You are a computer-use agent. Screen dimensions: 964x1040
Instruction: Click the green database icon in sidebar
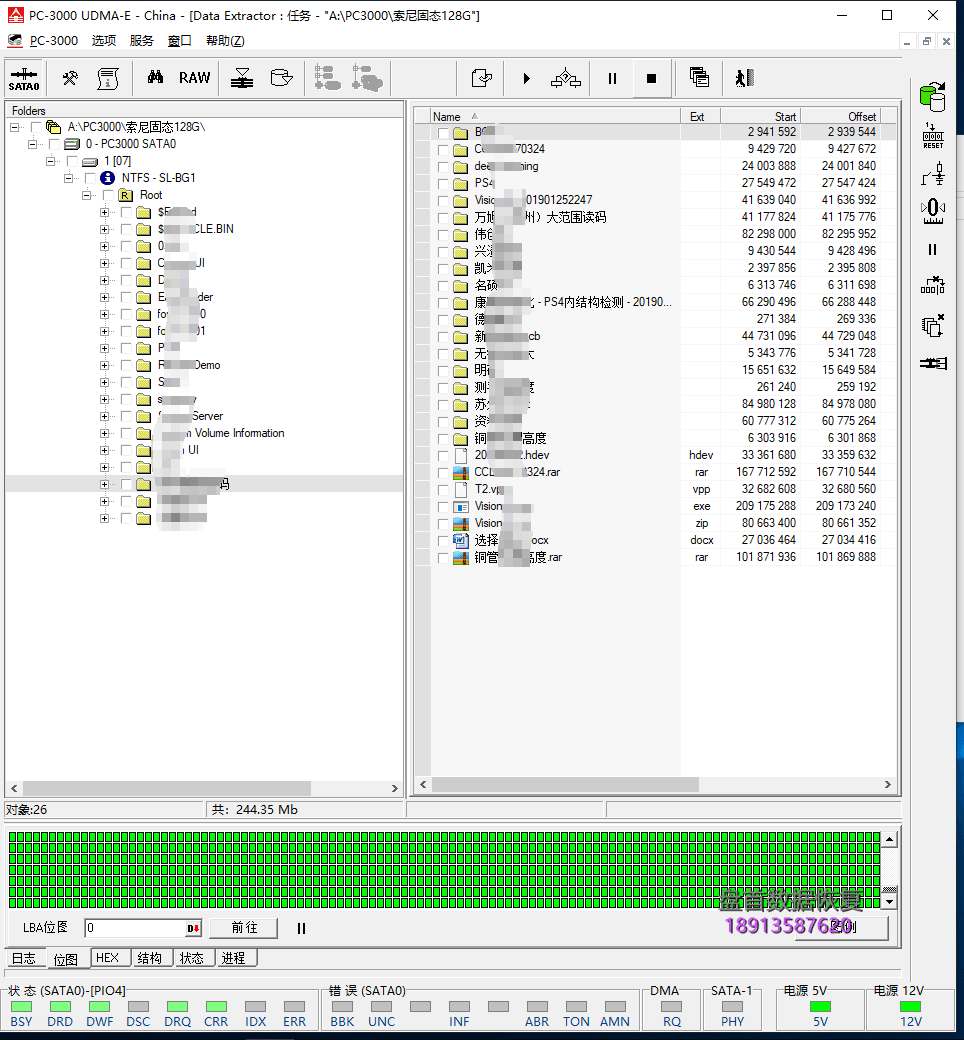coord(933,97)
